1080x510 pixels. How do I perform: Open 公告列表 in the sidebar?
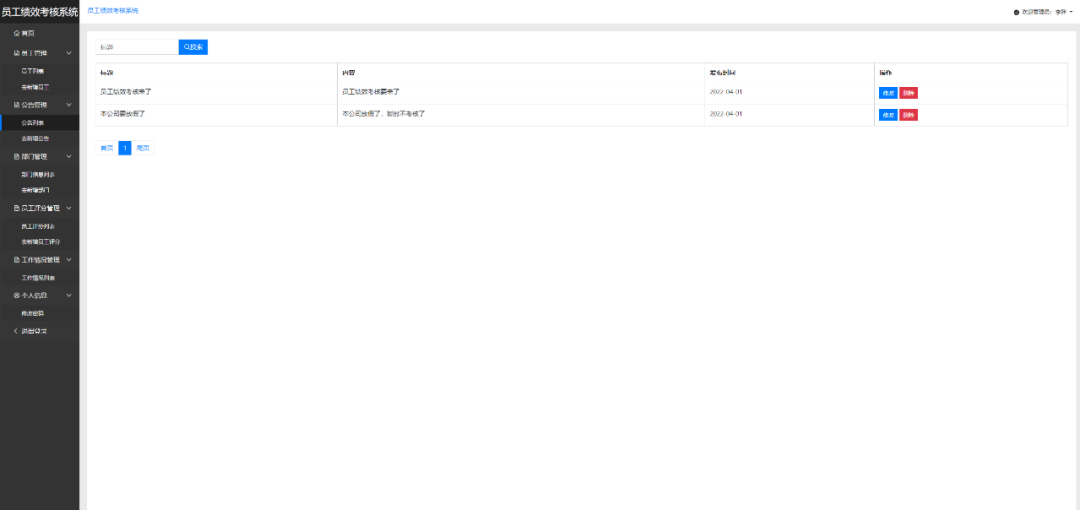point(33,122)
